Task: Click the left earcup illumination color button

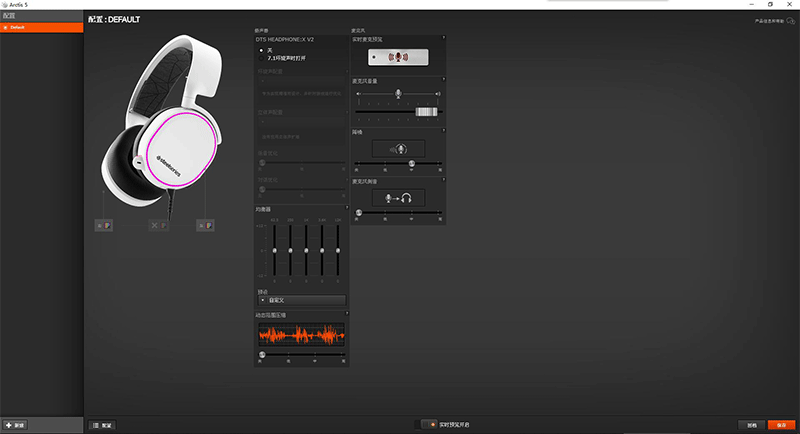Action: point(104,225)
